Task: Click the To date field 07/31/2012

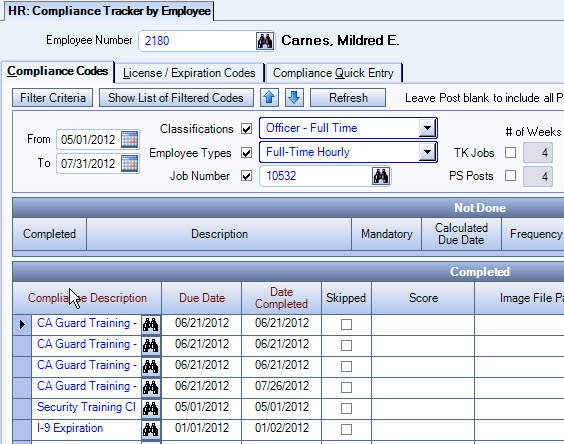Action: tap(88, 164)
